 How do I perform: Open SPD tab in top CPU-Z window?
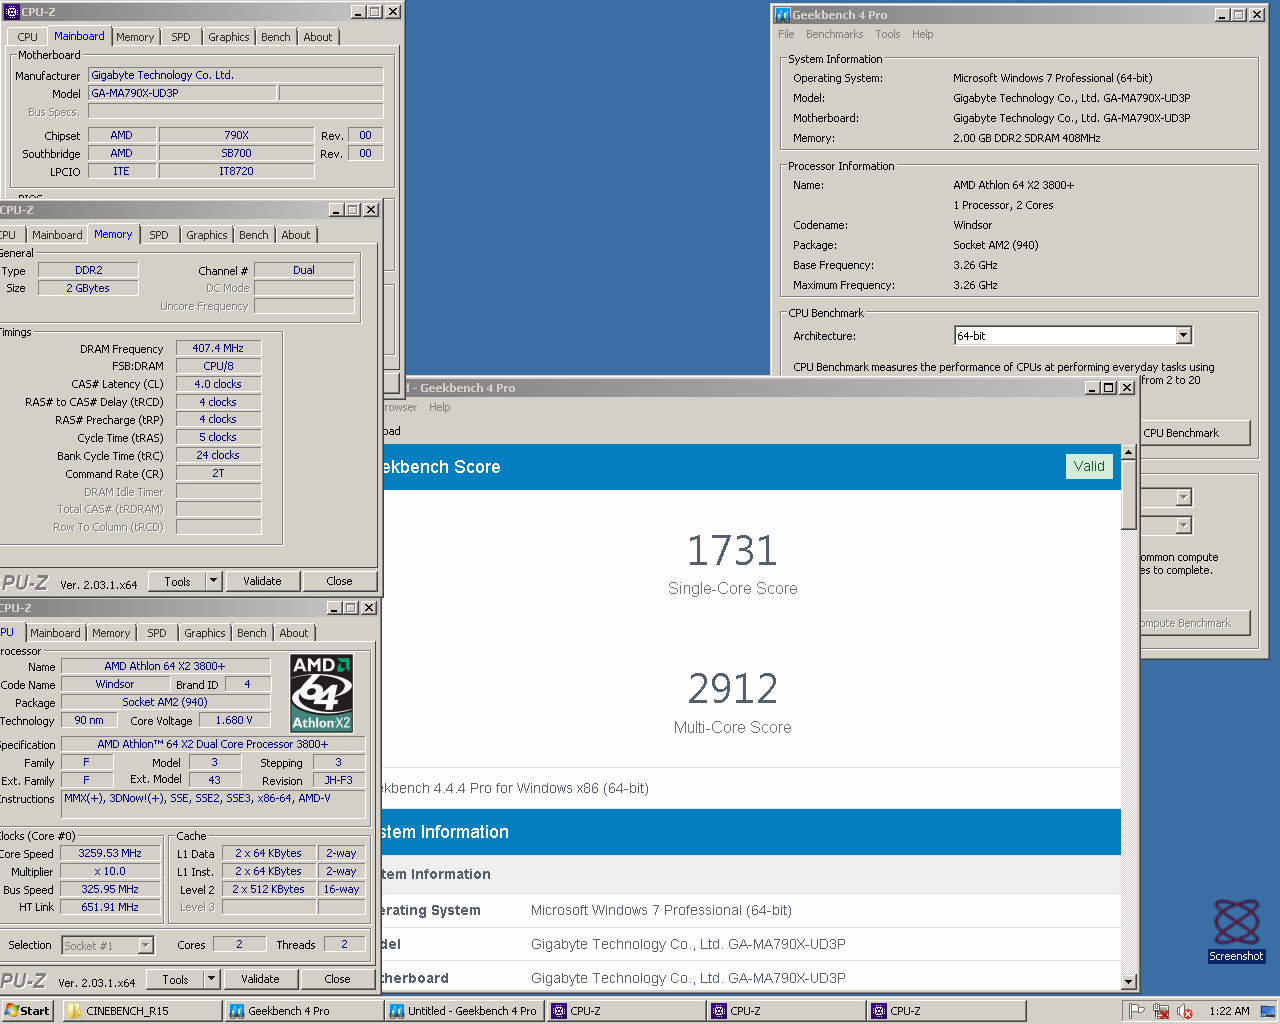pos(180,37)
